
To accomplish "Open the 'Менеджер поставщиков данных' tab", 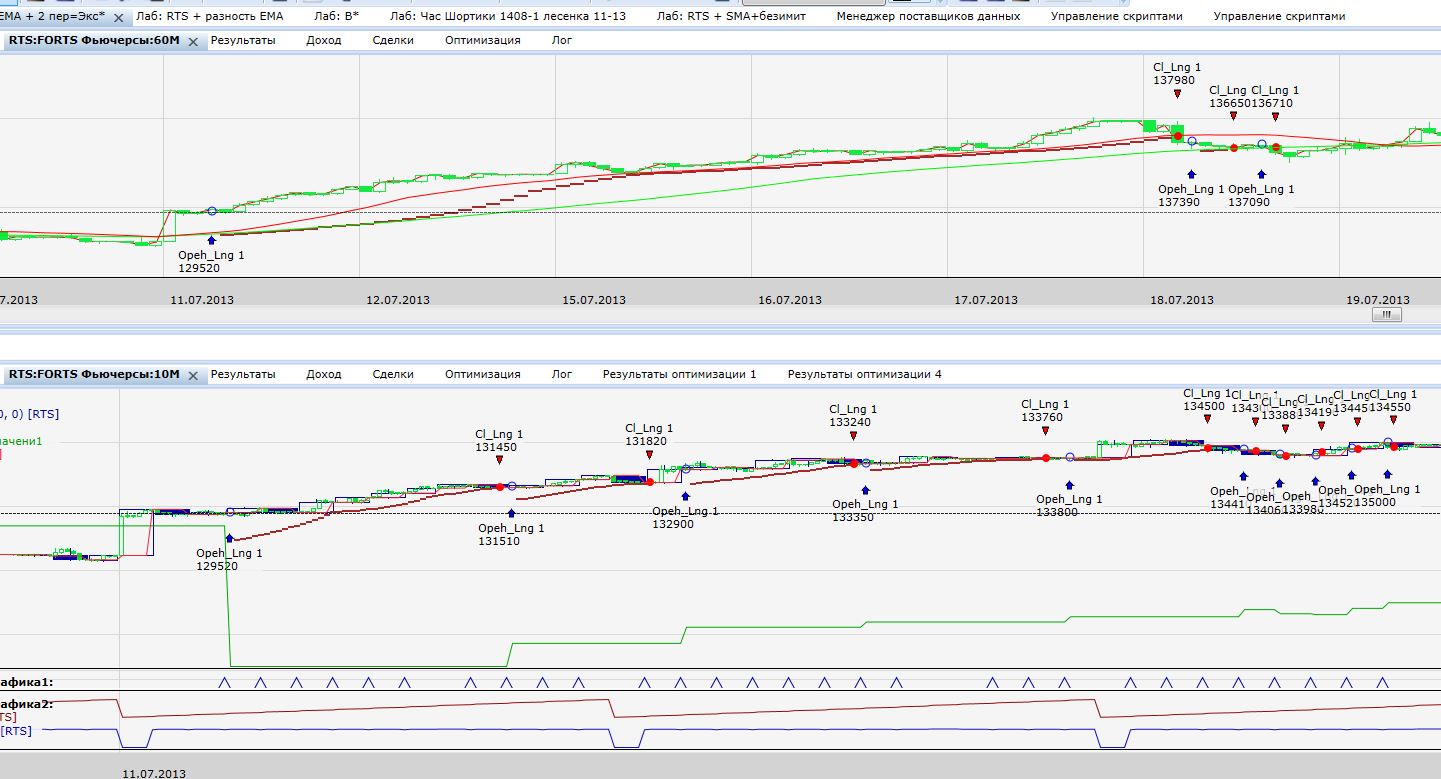I will coord(928,17).
